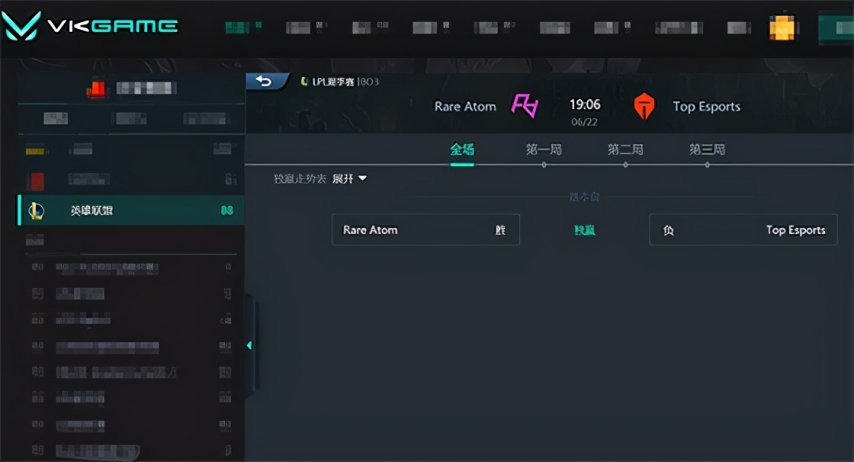Click the red square game icon in sidebar
The image size is (854, 462).
tap(37, 180)
